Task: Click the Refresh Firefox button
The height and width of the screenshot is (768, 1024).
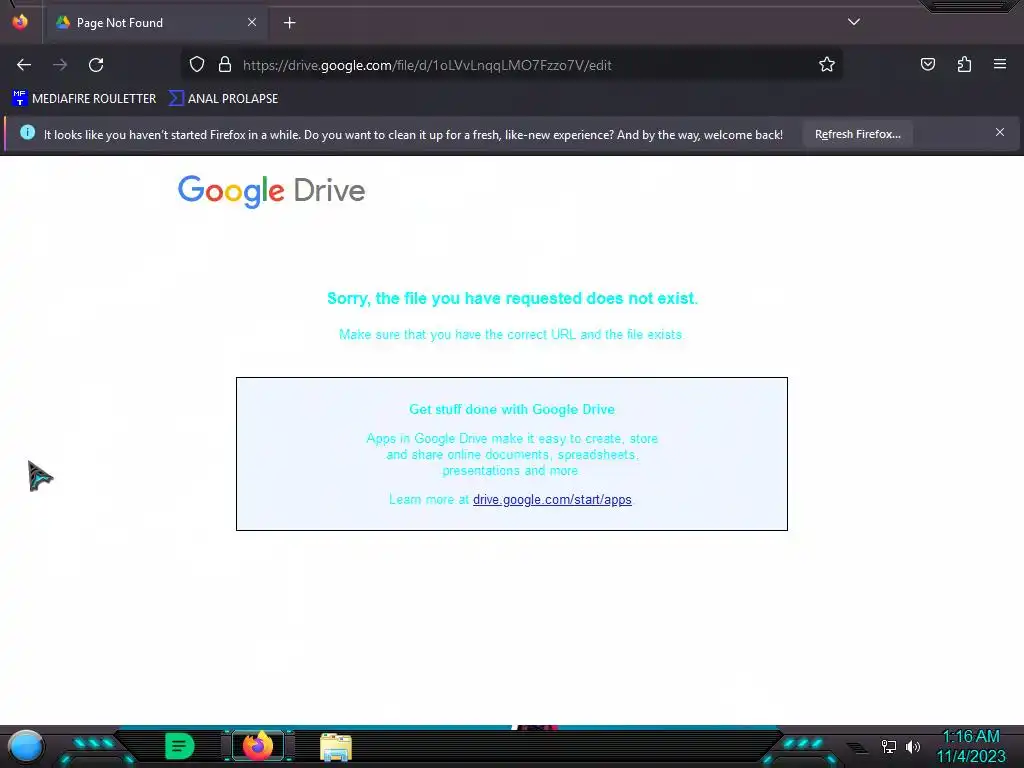Action: 857,134
